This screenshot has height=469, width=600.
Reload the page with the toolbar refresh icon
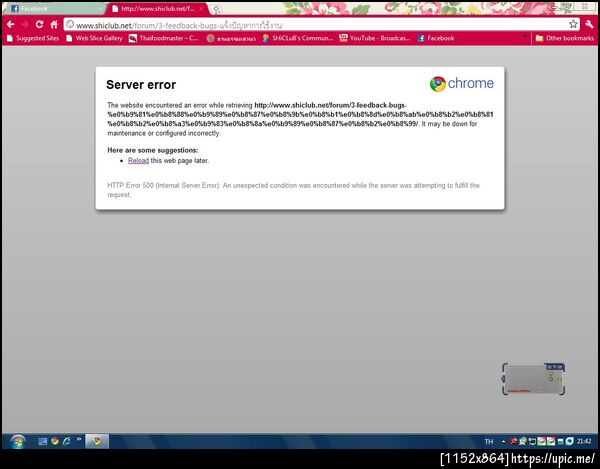(39, 24)
